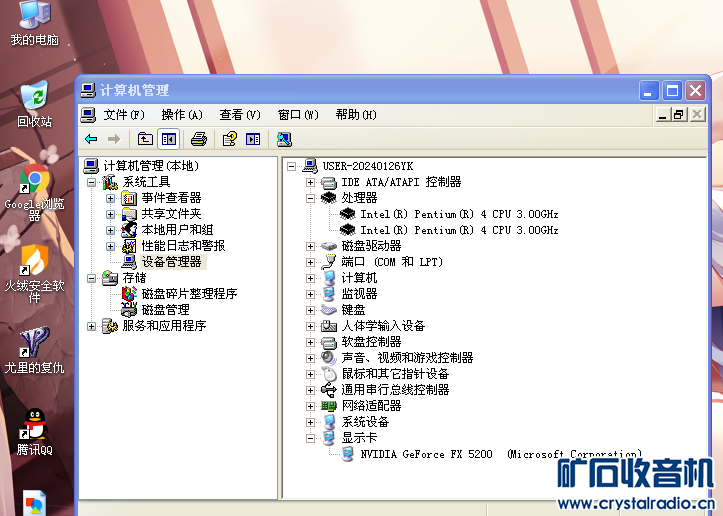The image size is (723, 516).
Task: Maximize the 计算机管理 window
Action: [672, 90]
